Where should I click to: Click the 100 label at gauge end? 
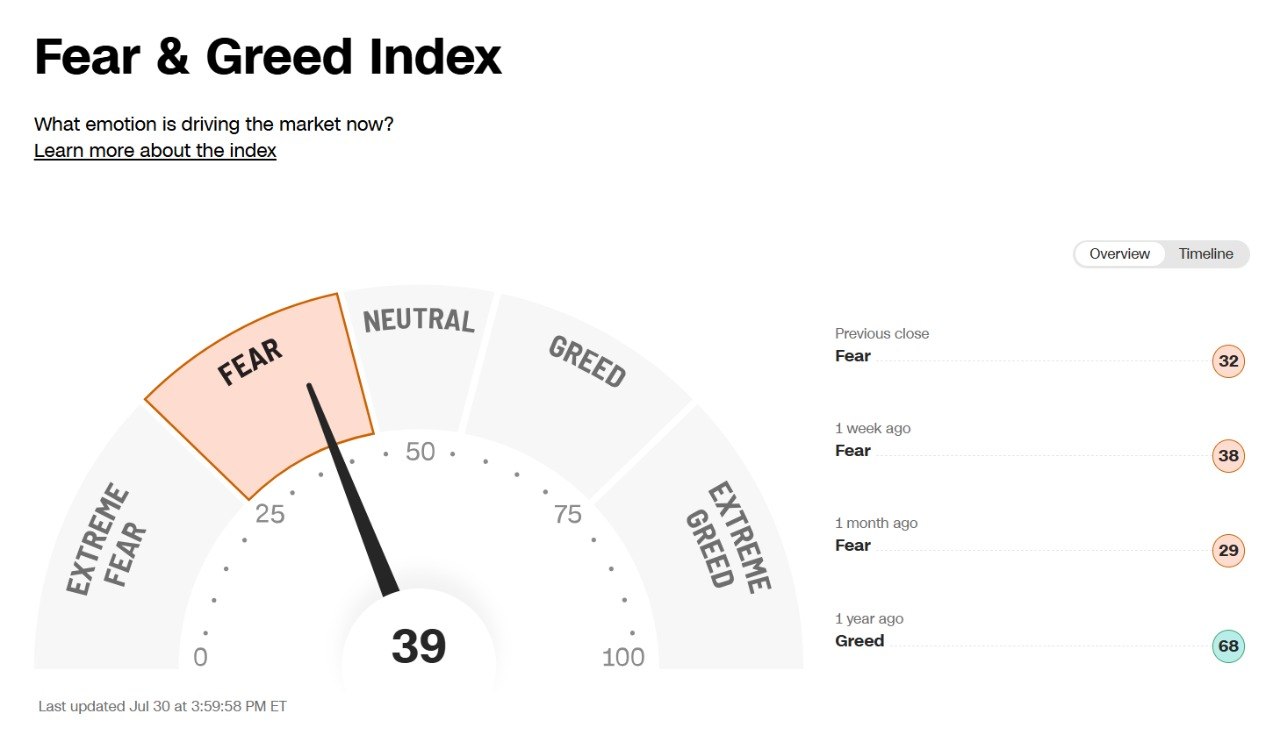click(x=623, y=657)
